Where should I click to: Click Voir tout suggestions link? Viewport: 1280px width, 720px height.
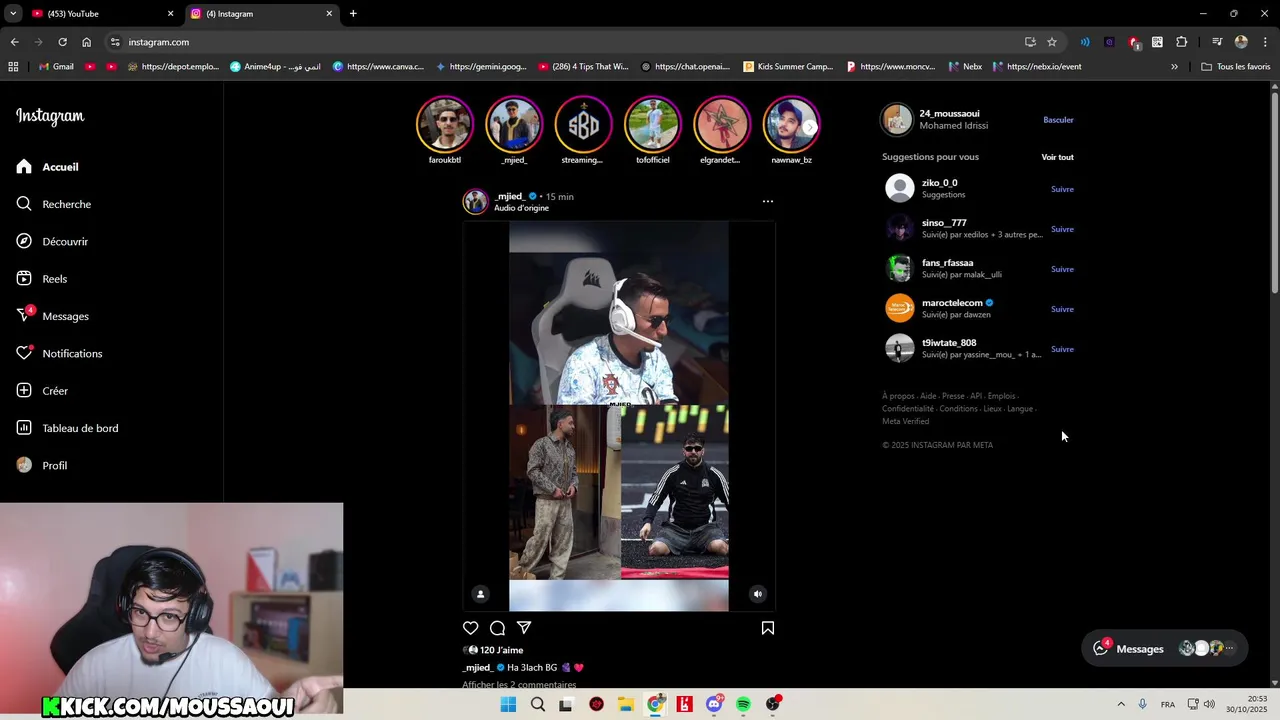[1057, 157]
